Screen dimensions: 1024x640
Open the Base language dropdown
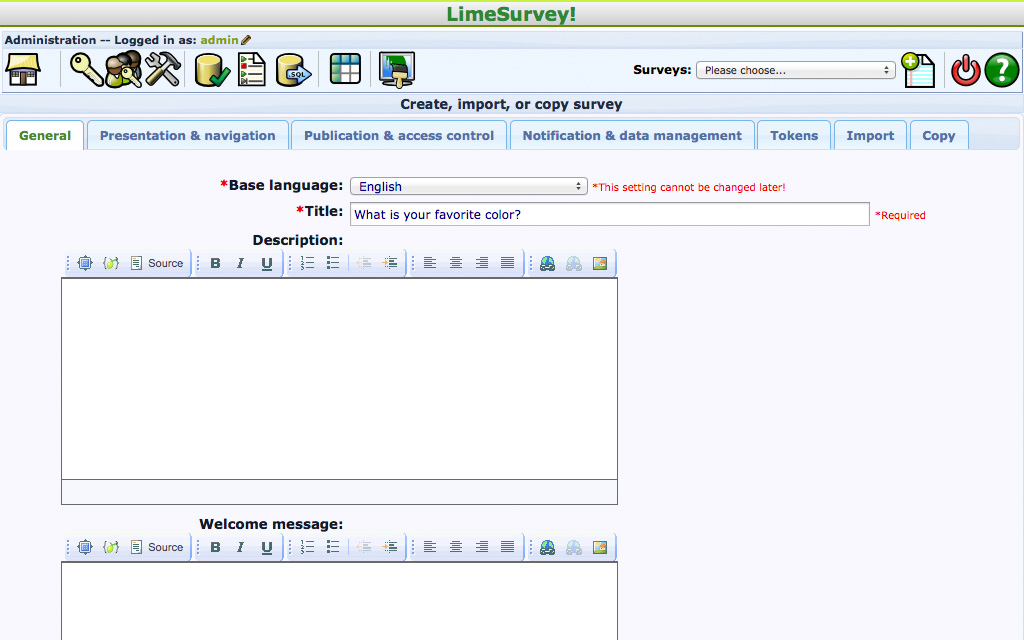tap(469, 186)
